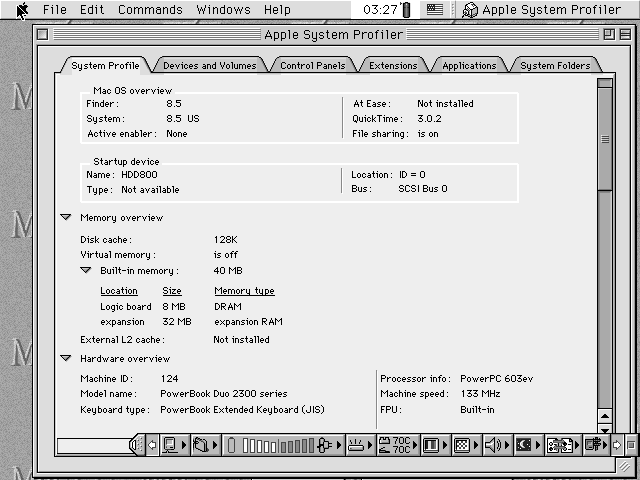Collapse the Hardware overview section

[x=66, y=358]
